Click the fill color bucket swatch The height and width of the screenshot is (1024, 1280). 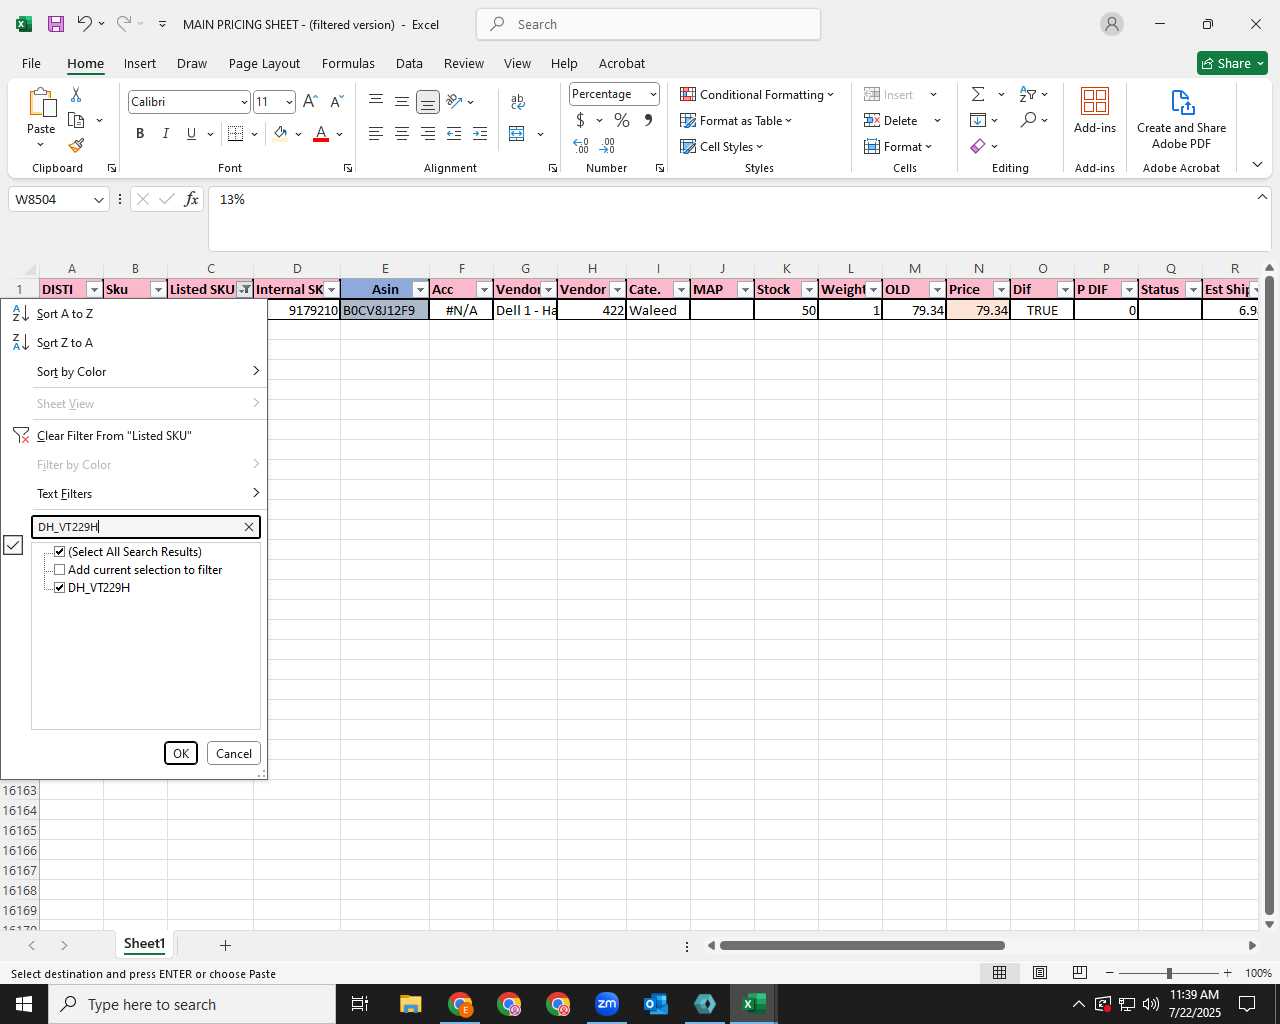(280, 133)
